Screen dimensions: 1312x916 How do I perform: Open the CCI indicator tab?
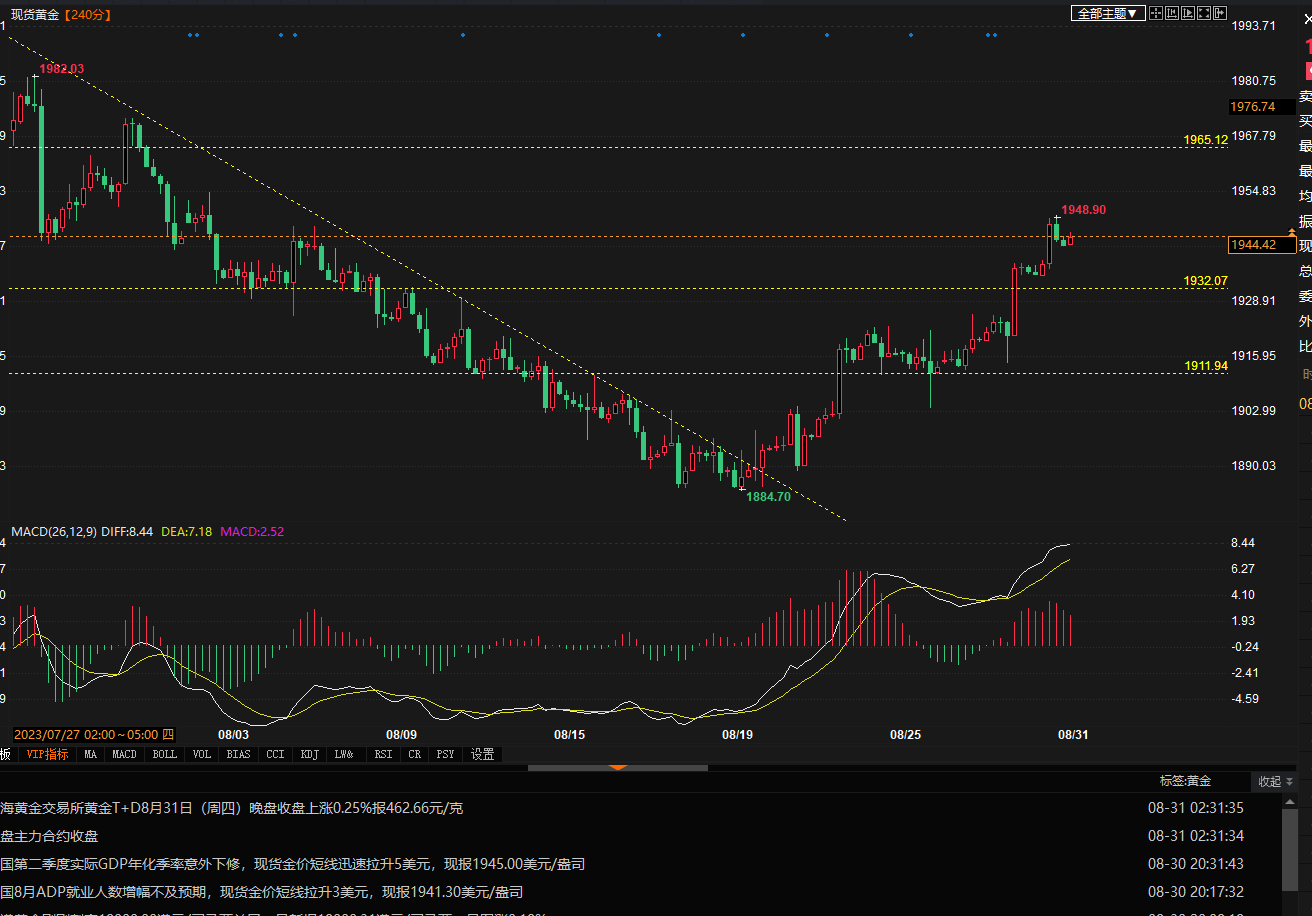coord(275,754)
